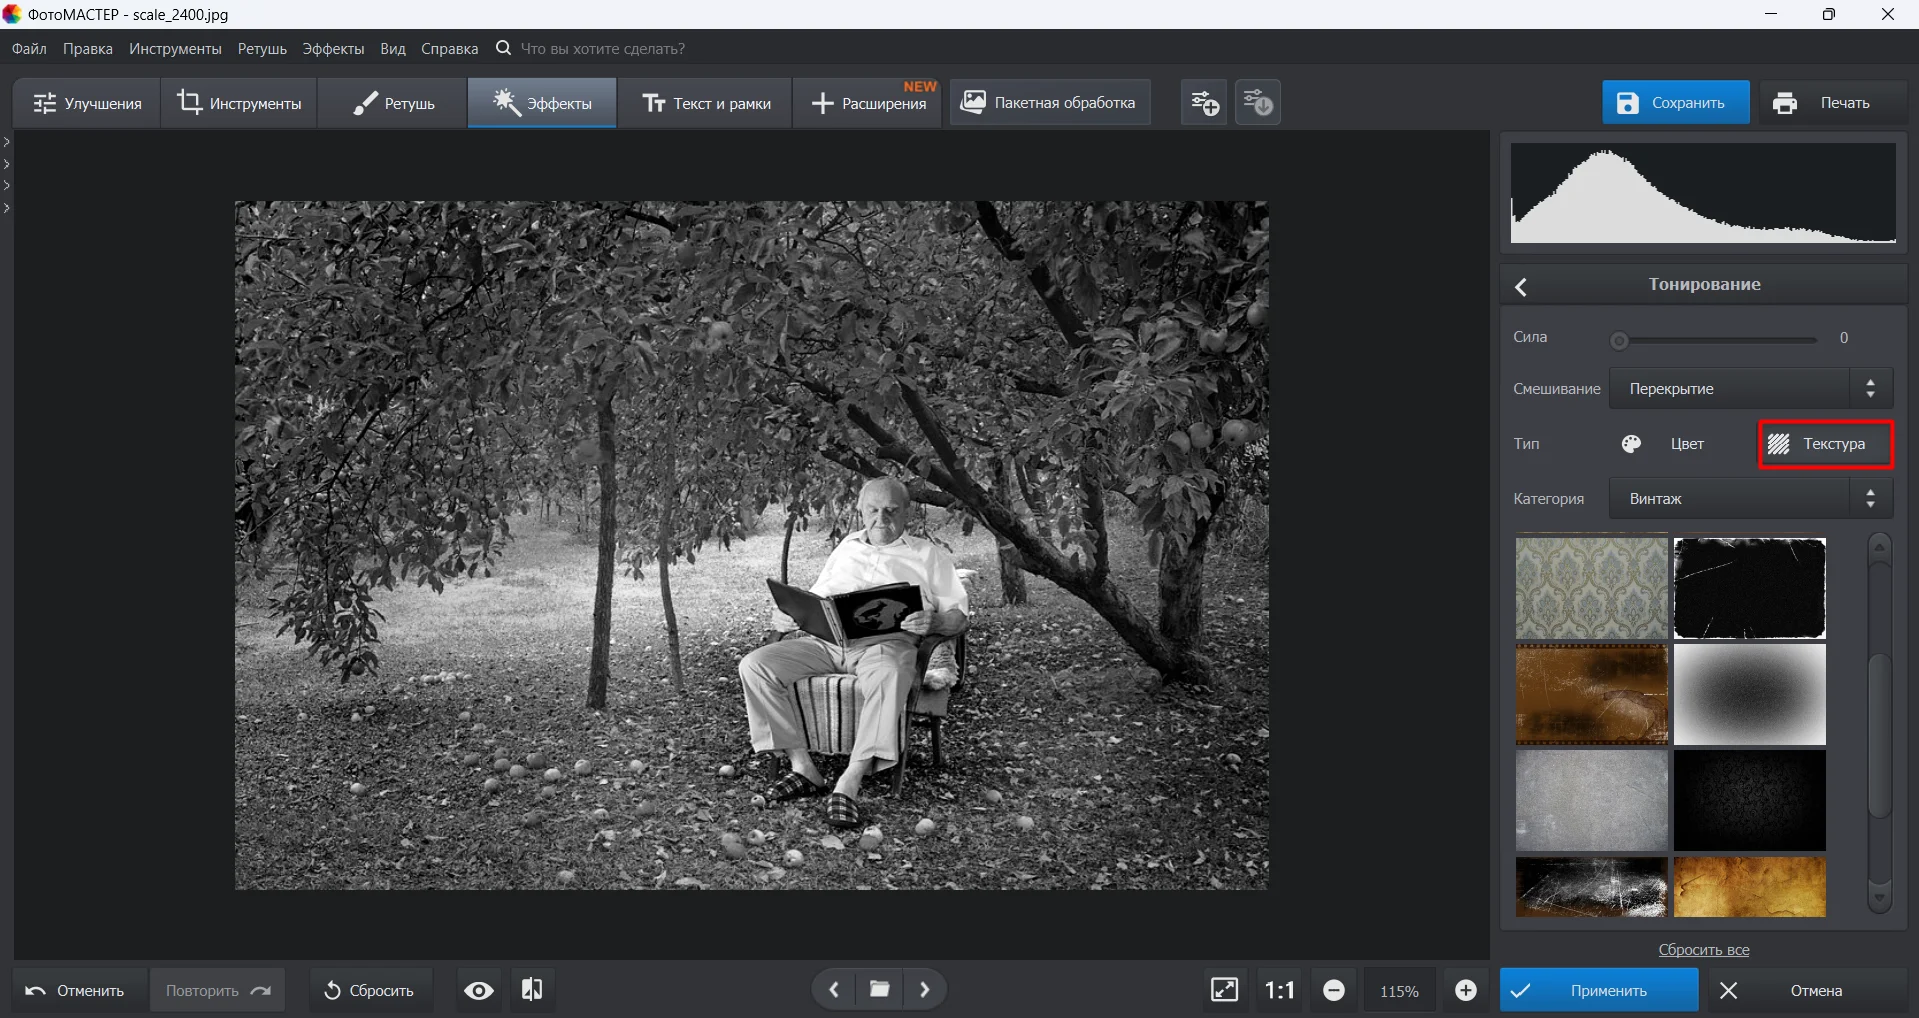Expand the top left side panel chevron

(6, 142)
